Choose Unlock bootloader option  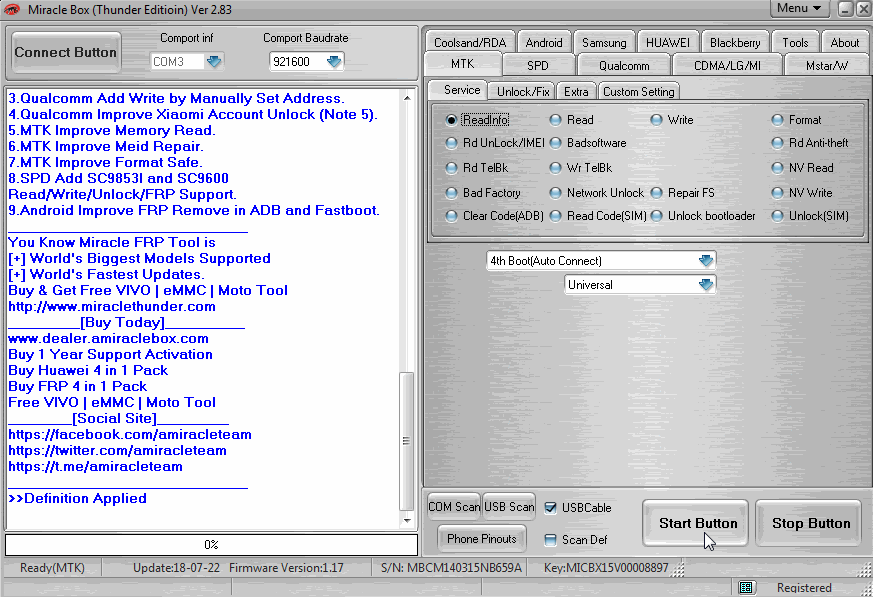coord(656,216)
